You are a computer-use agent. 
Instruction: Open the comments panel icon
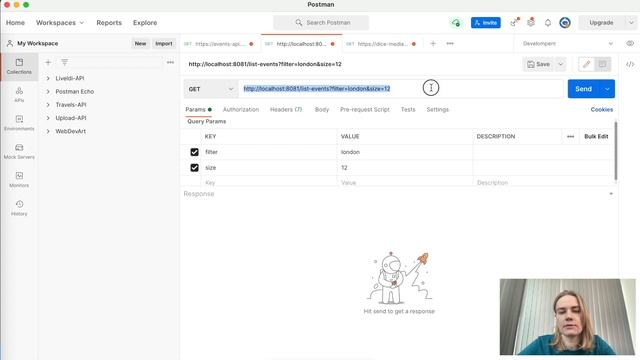pyautogui.click(x=602, y=64)
